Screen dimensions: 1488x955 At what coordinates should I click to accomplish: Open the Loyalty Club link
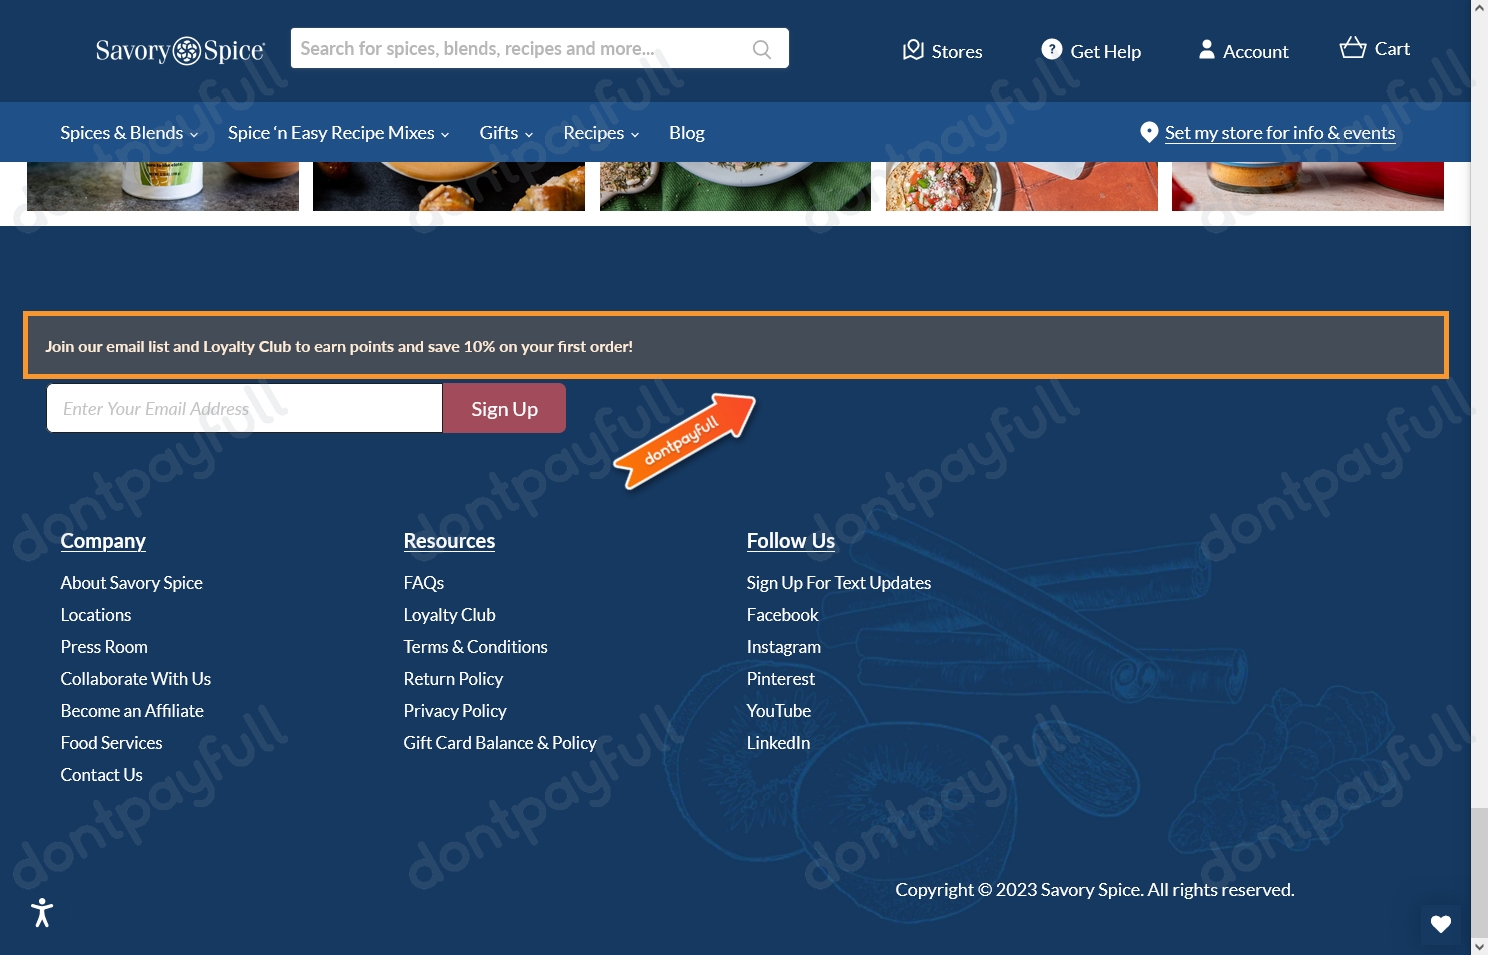449,614
